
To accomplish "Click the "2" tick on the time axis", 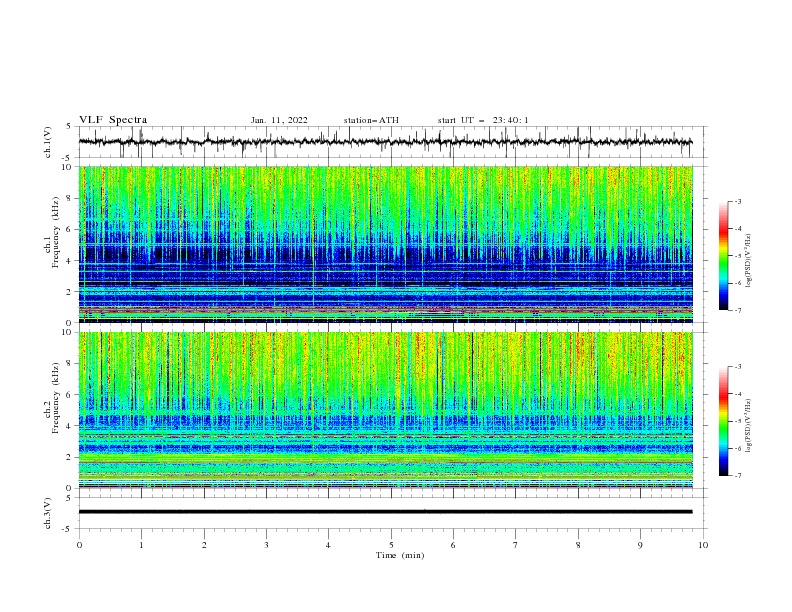I will pyautogui.click(x=204, y=545).
